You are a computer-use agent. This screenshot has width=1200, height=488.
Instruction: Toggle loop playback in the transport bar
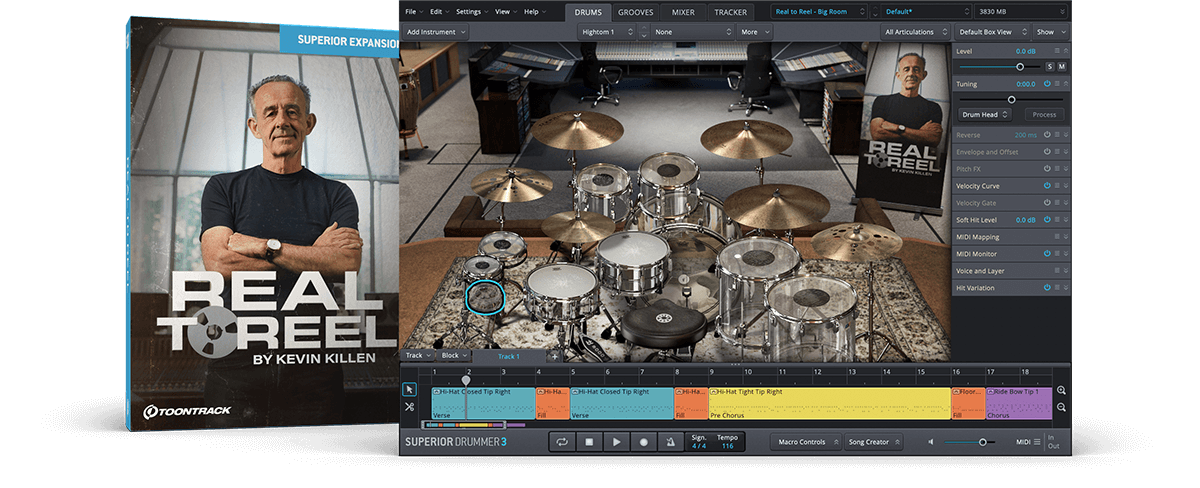(x=562, y=441)
